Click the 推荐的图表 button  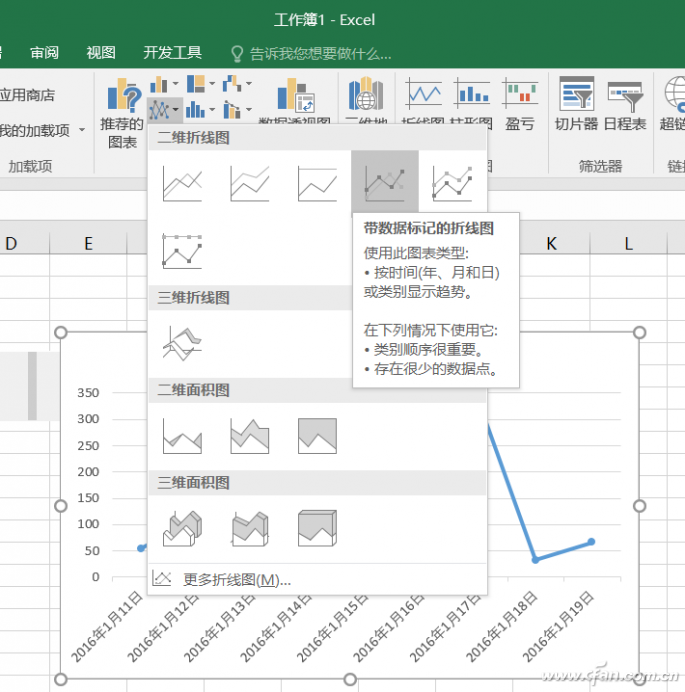pyautogui.click(x=122, y=115)
